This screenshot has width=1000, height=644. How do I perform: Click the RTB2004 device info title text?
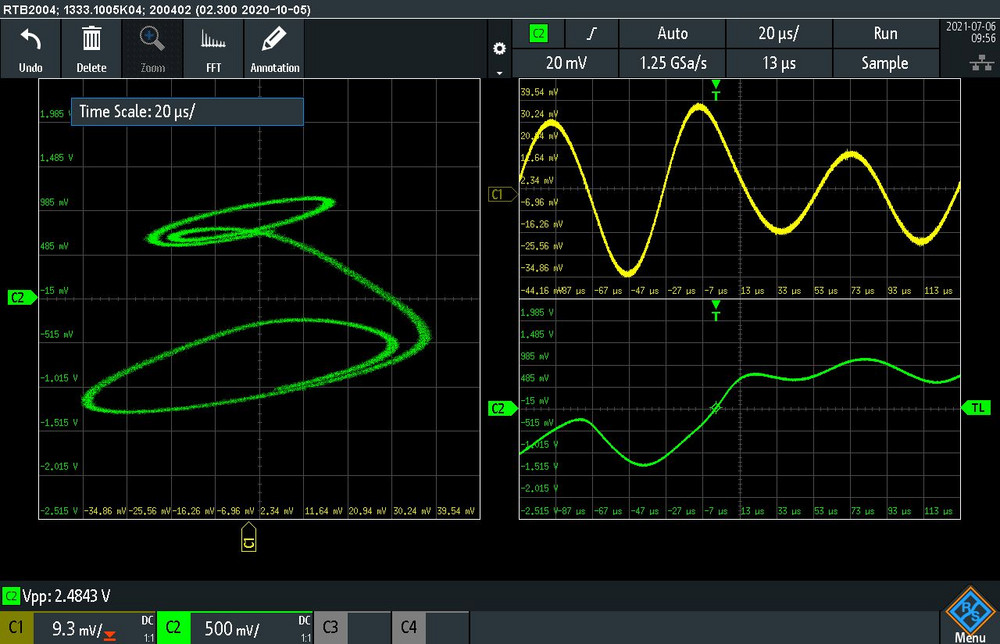[157, 10]
